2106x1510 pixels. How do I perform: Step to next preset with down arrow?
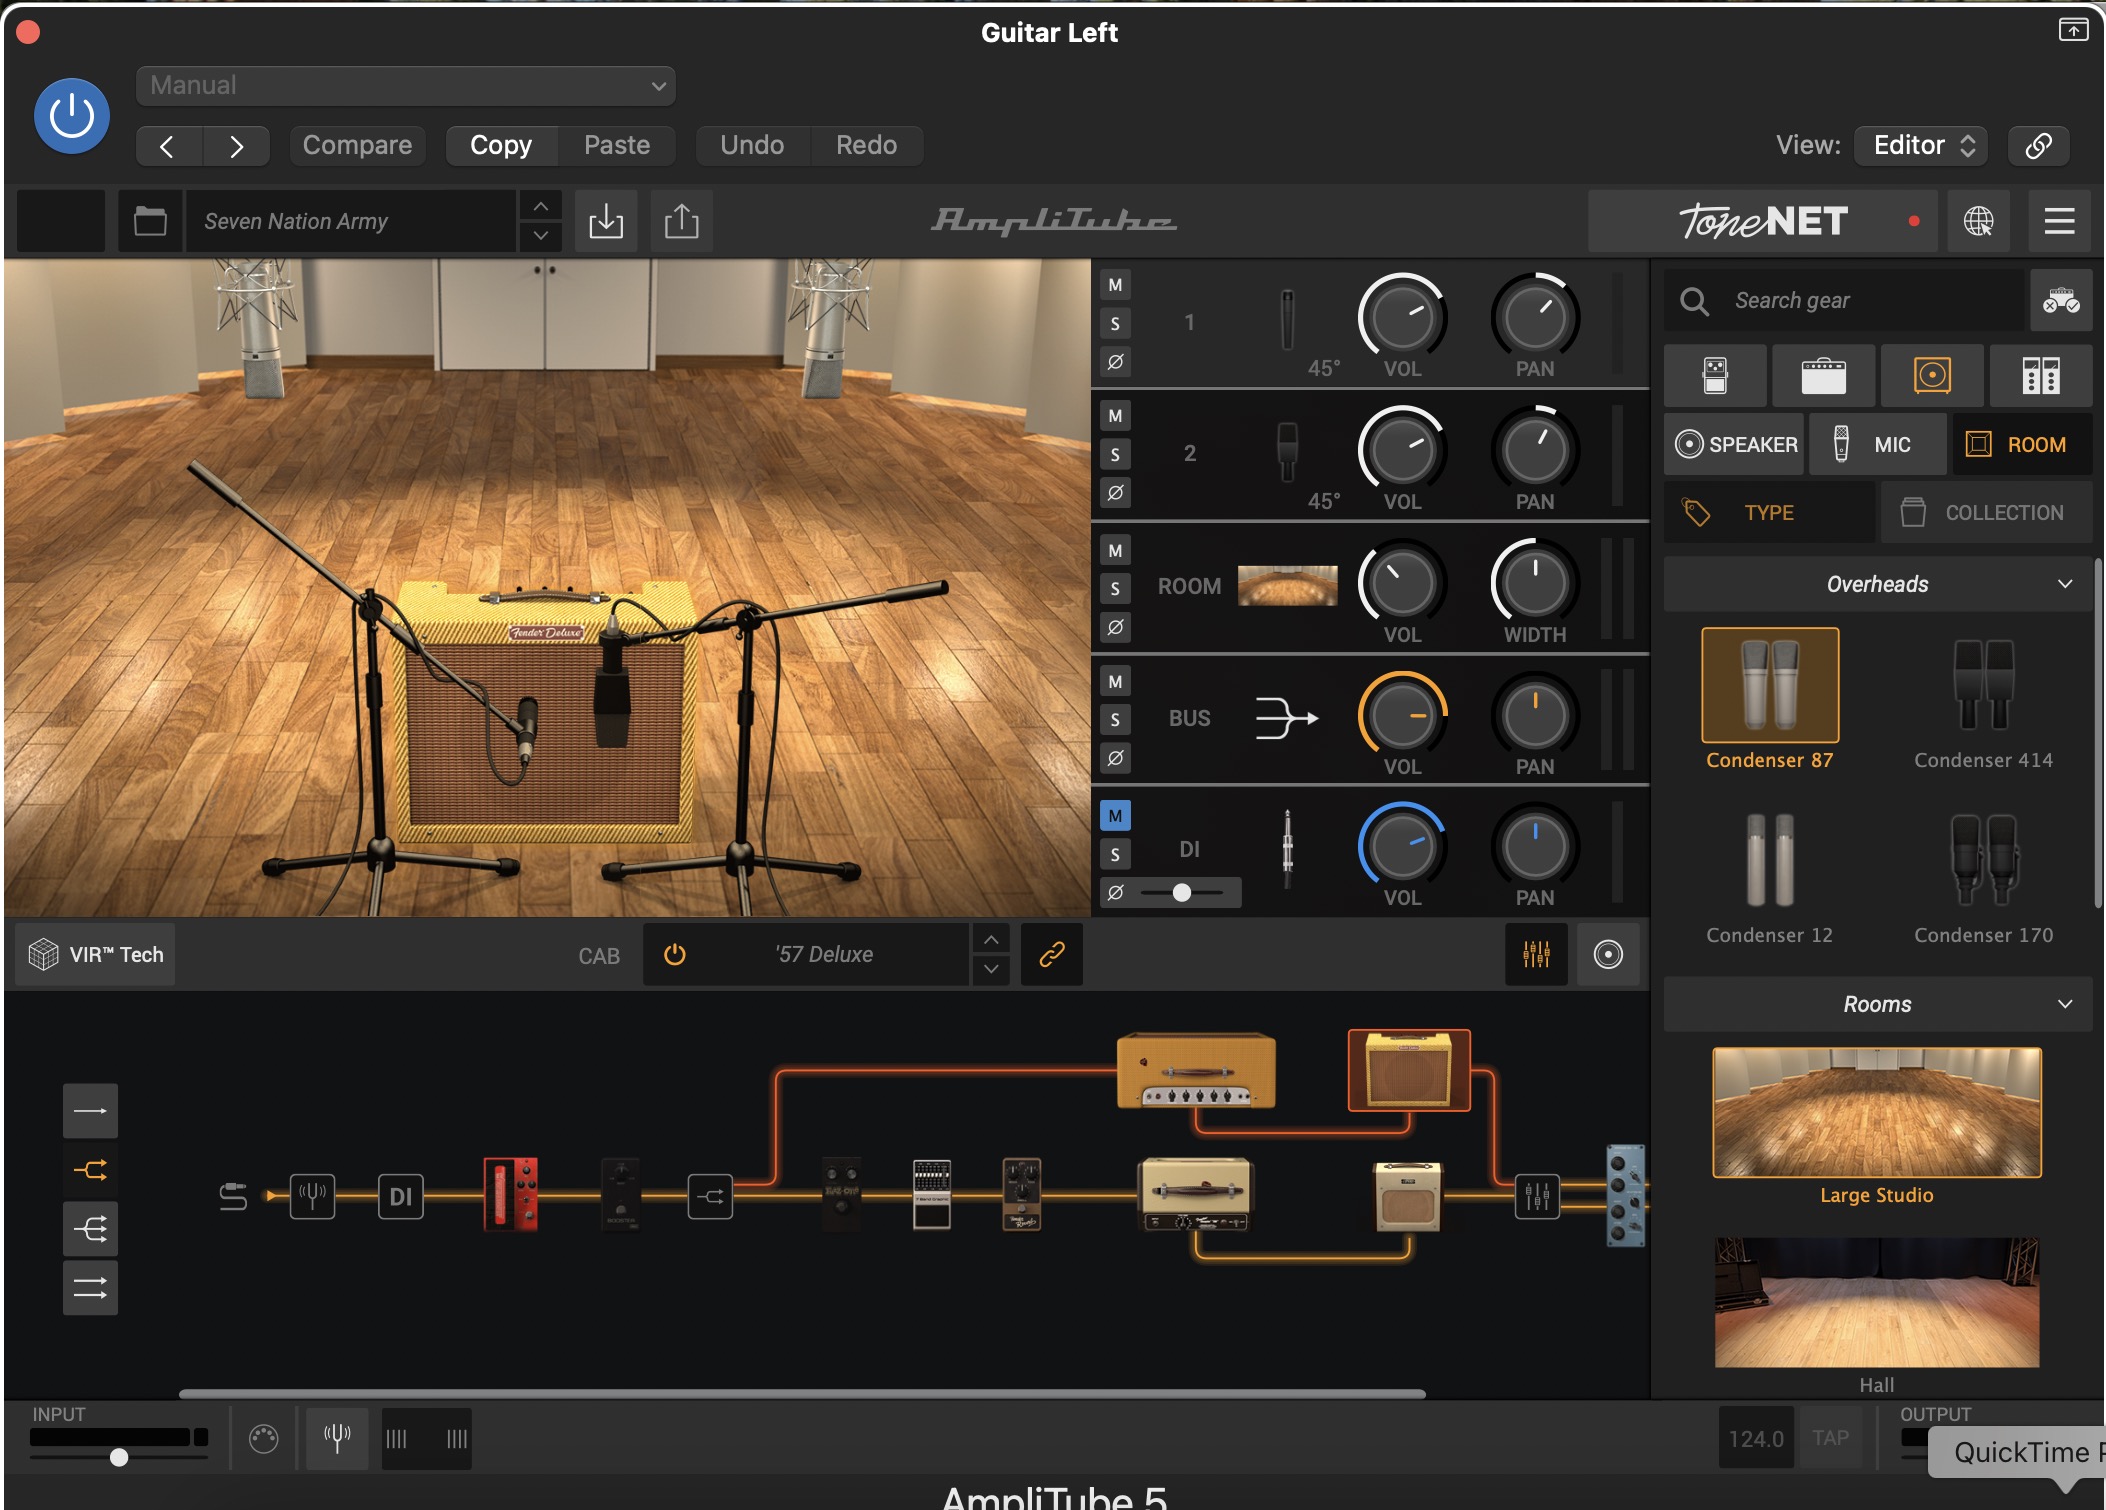point(541,236)
